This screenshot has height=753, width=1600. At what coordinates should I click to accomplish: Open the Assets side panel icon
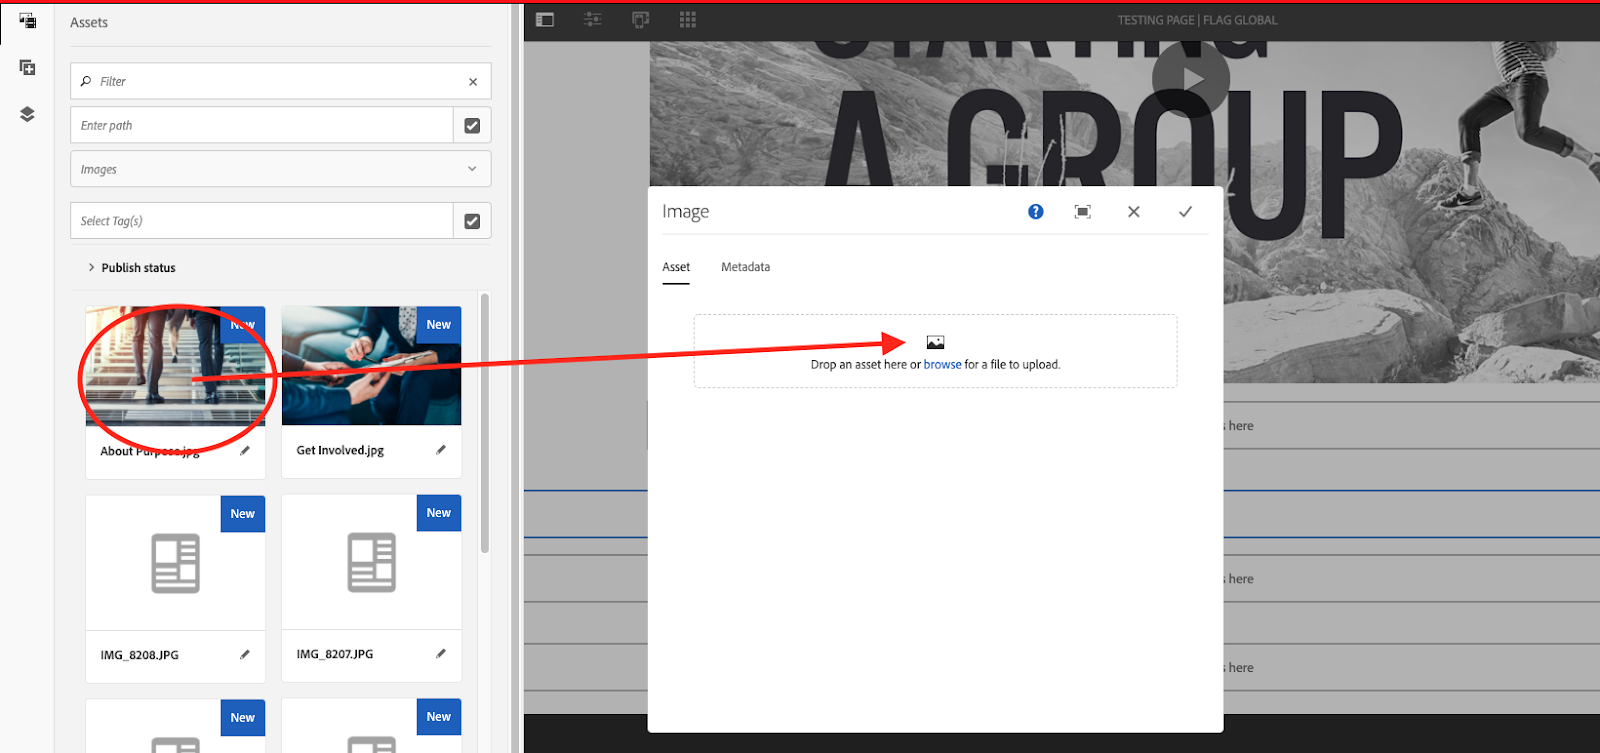point(28,21)
